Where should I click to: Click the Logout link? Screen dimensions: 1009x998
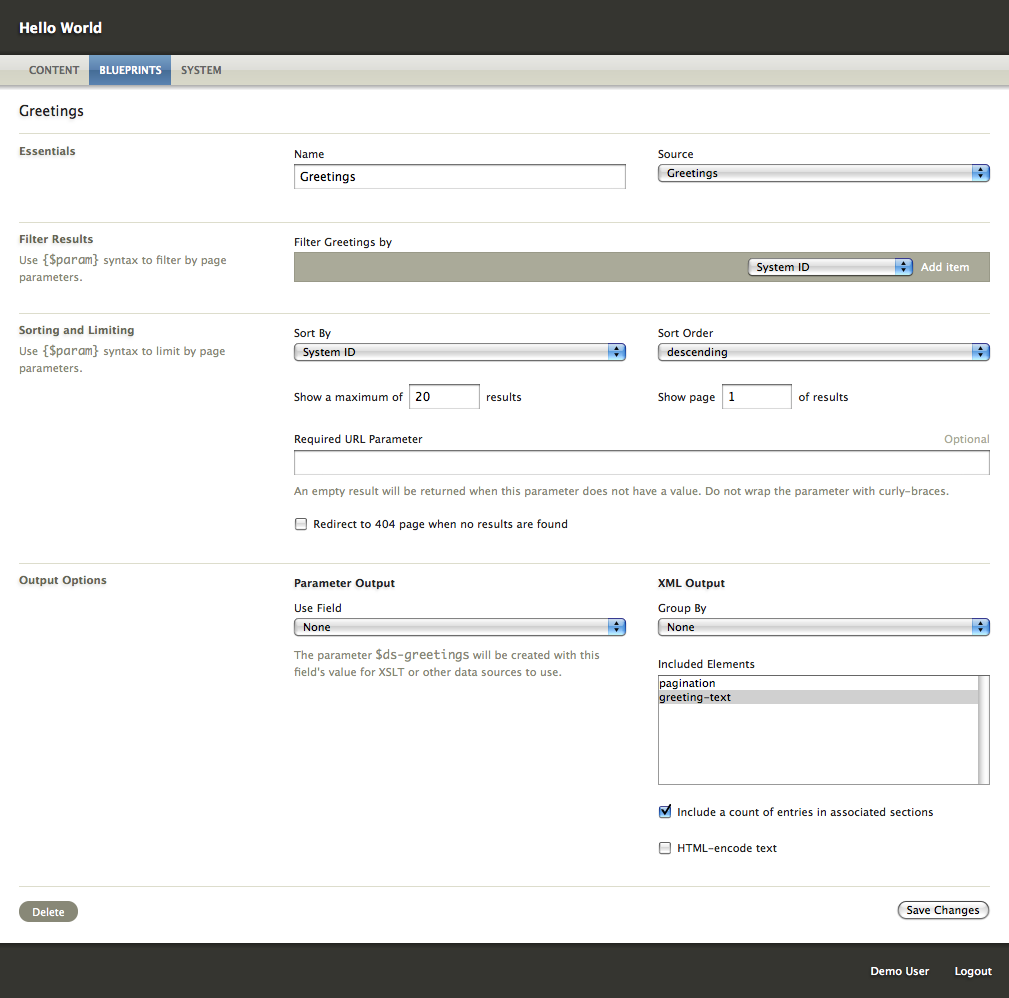click(972, 971)
